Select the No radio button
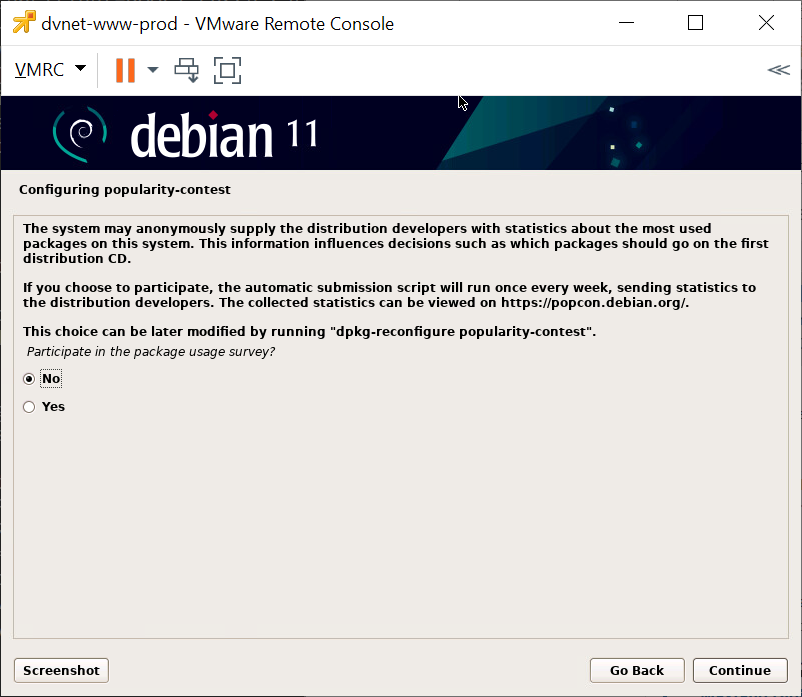Screen dimensions: 802x697 (29, 379)
